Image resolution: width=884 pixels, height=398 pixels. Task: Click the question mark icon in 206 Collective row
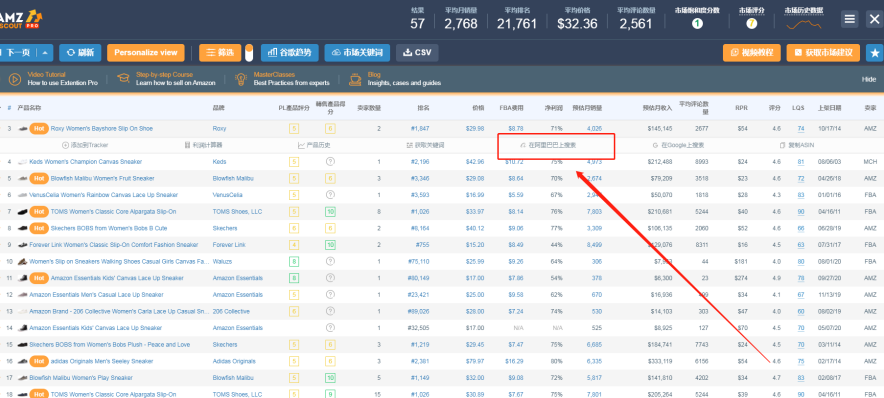330,311
